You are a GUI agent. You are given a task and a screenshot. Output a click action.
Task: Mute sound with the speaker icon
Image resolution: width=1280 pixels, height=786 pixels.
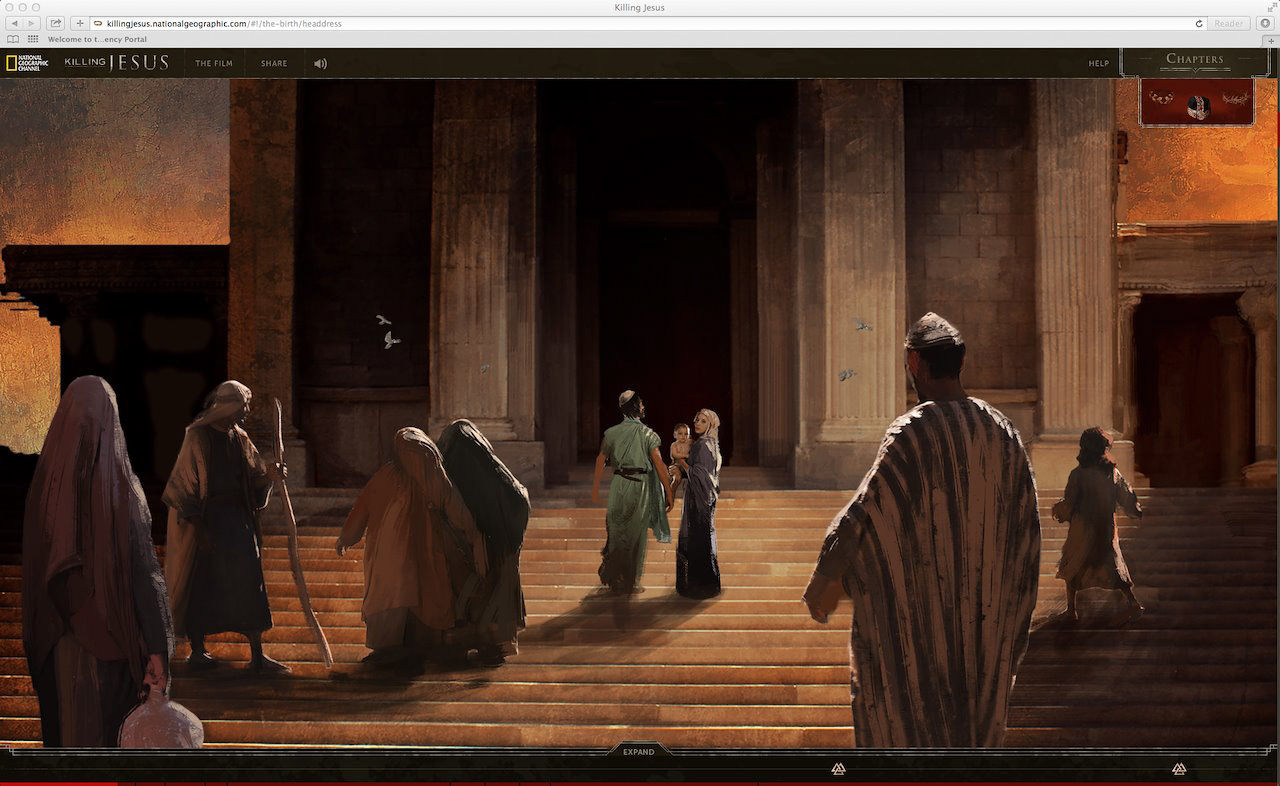pyautogui.click(x=320, y=63)
